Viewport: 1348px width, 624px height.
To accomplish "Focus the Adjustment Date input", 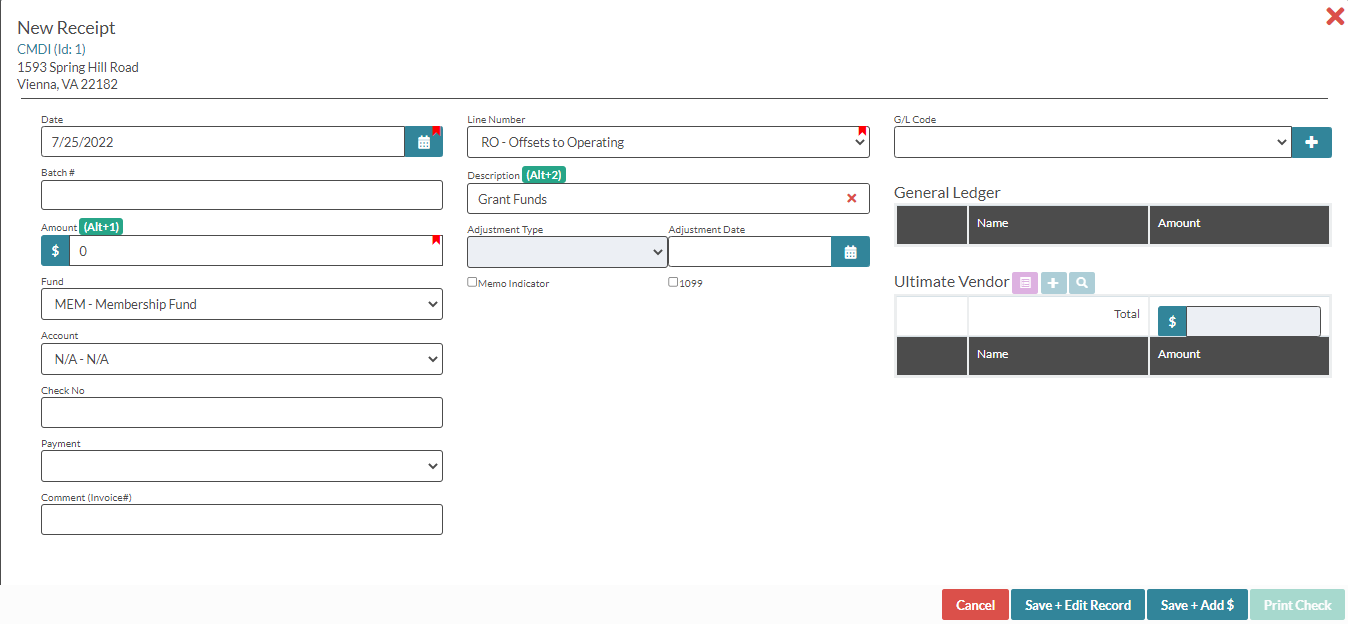I will (750, 252).
